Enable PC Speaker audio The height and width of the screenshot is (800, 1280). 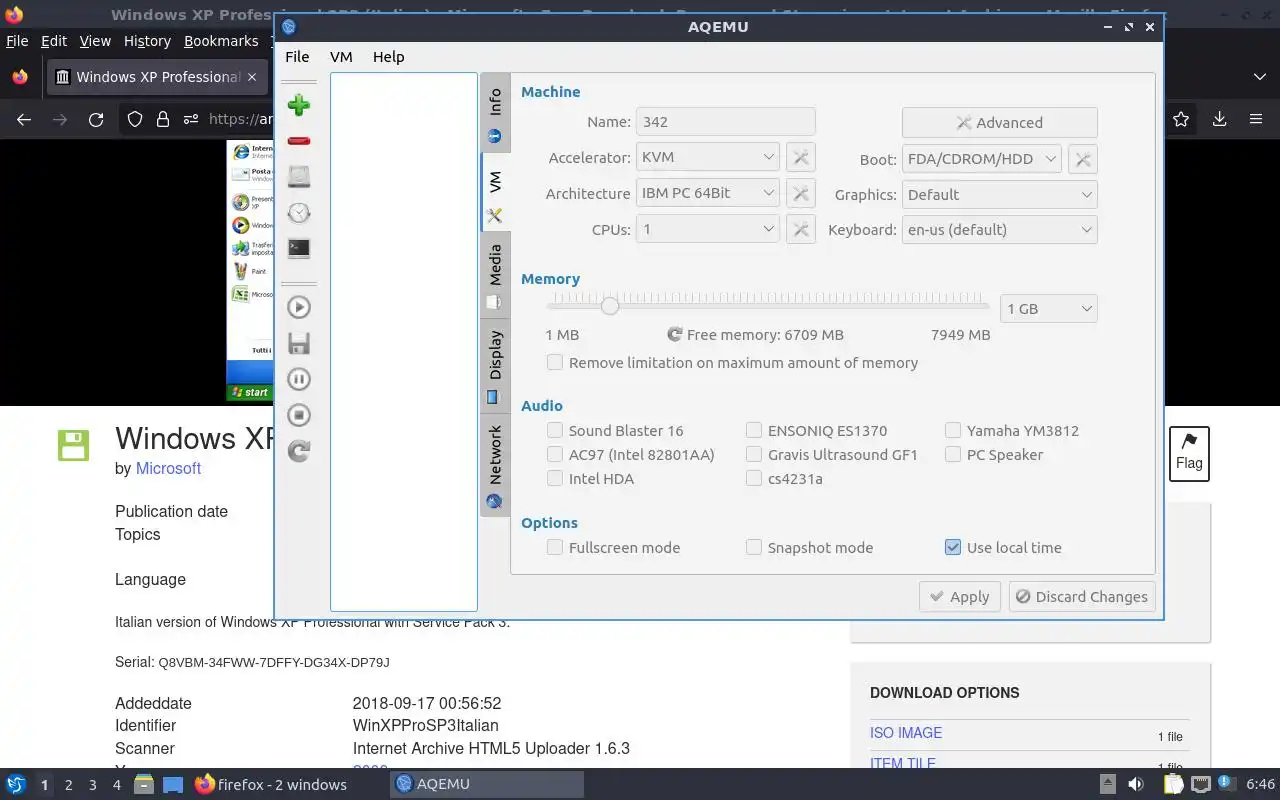(953, 455)
